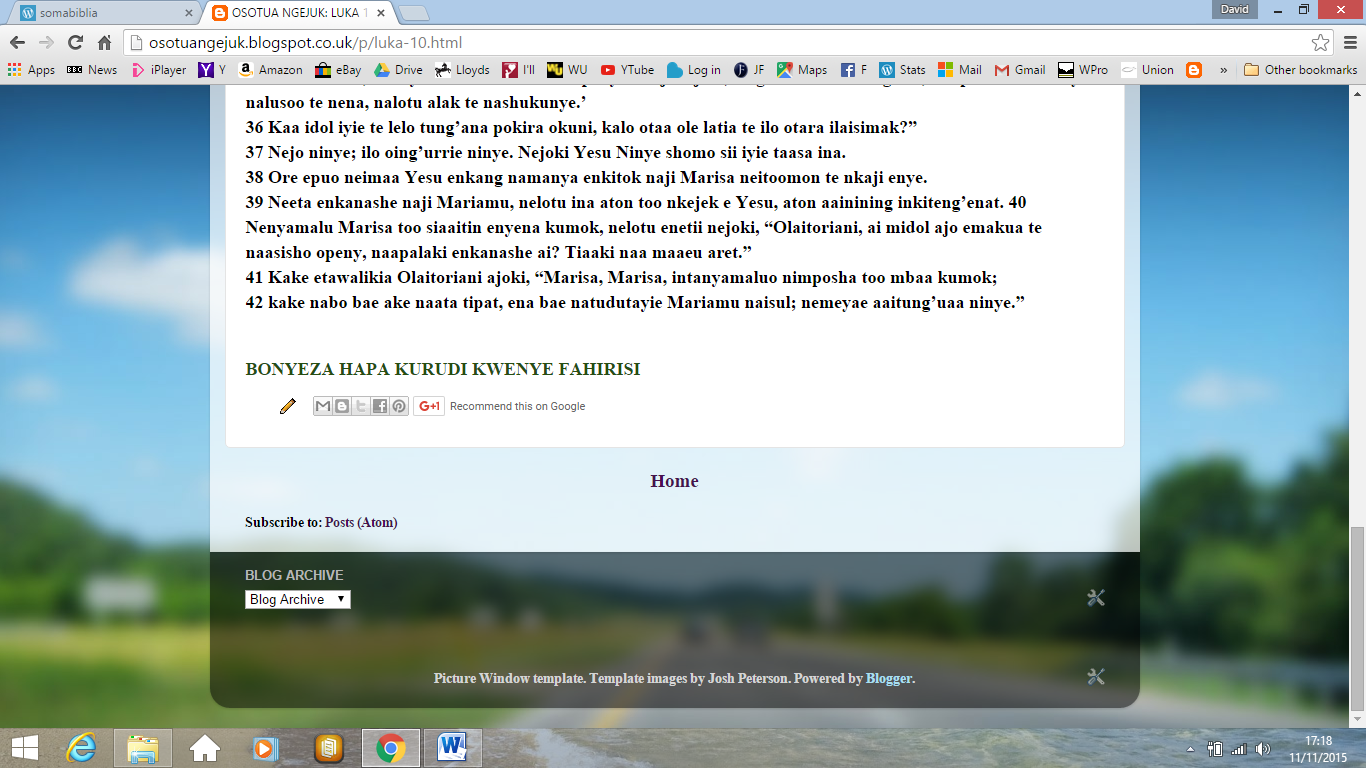Click the Google +1 button

coord(429,406)
